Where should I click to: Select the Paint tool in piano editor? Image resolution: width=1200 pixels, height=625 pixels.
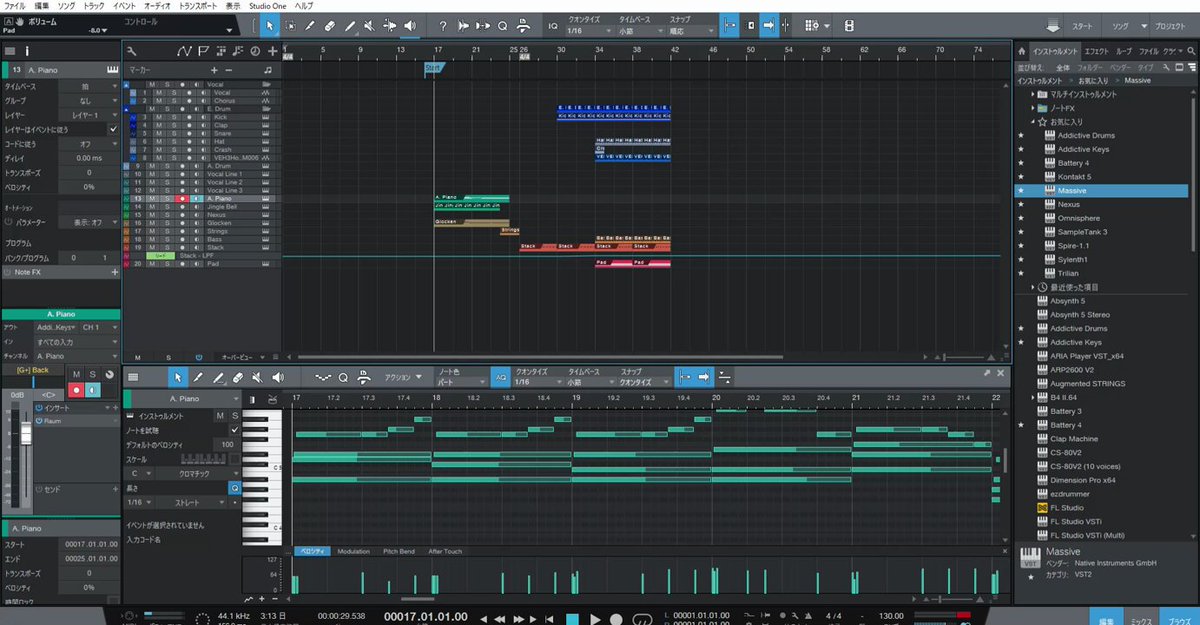[x=218, y=378]
